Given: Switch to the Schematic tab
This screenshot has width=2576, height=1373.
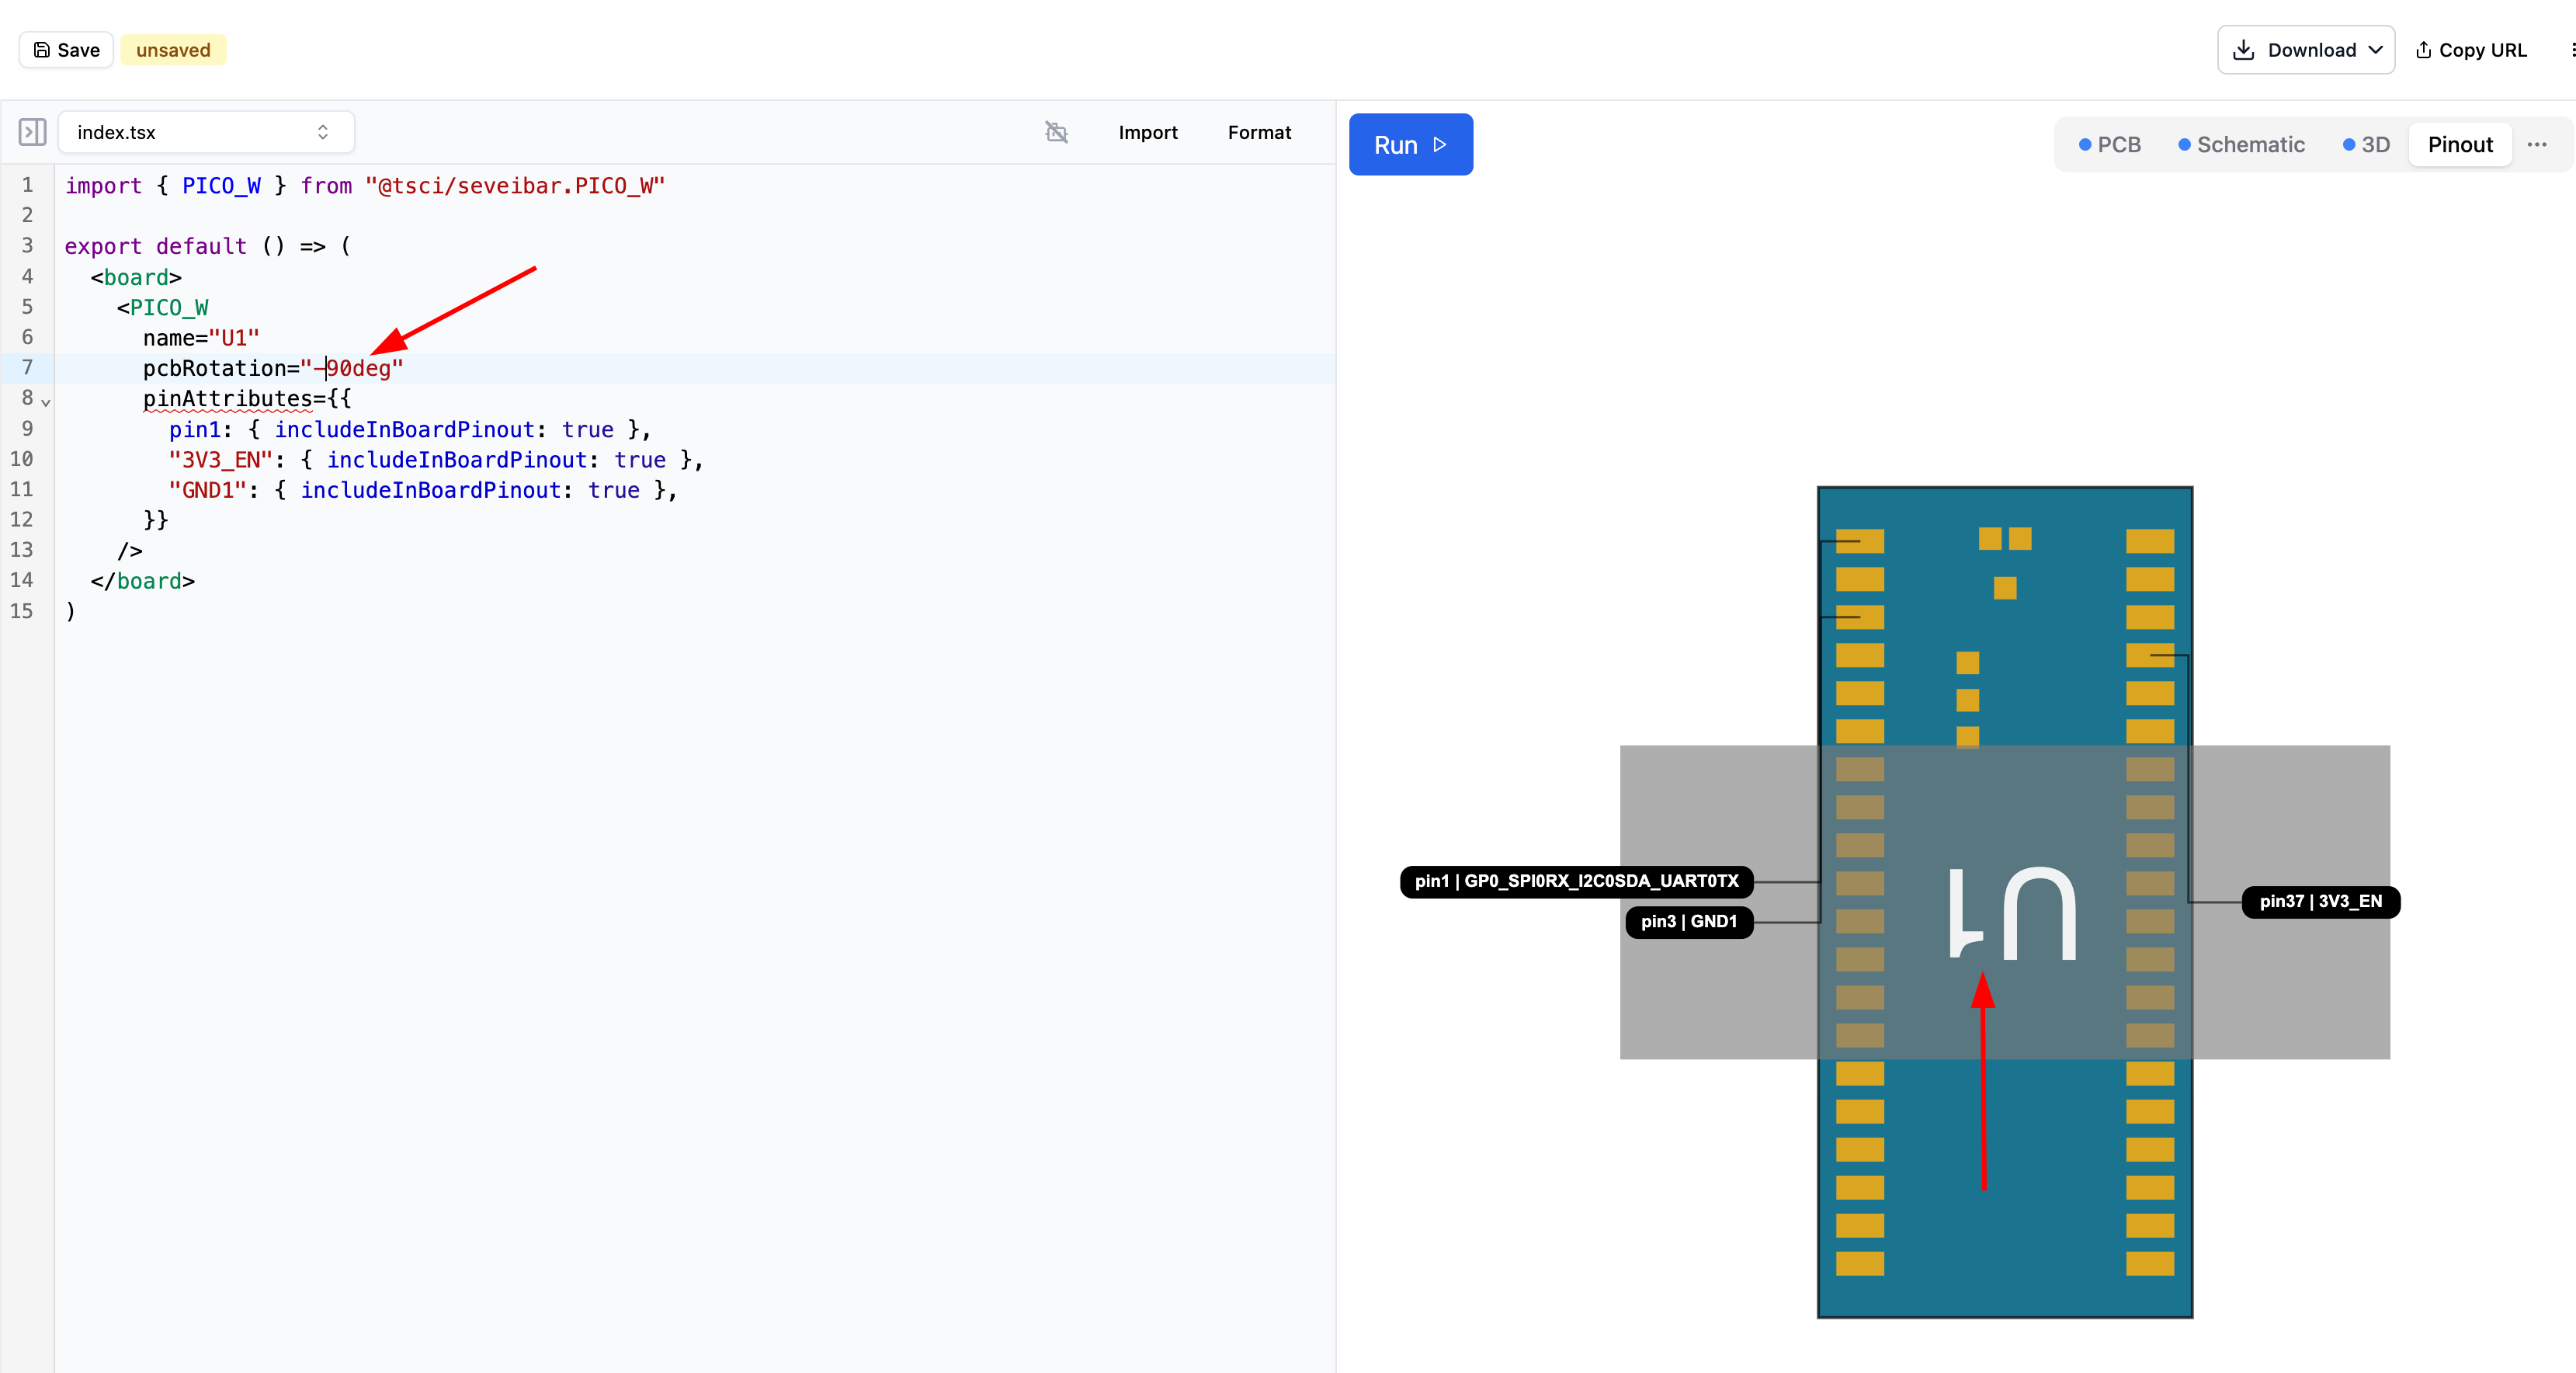Looking at the screenshot, I should pyautogui.click(x=2241, y=145).
